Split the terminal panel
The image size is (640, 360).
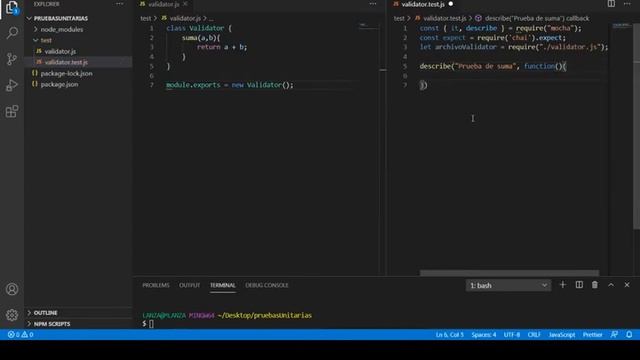(x=579, y=285)
